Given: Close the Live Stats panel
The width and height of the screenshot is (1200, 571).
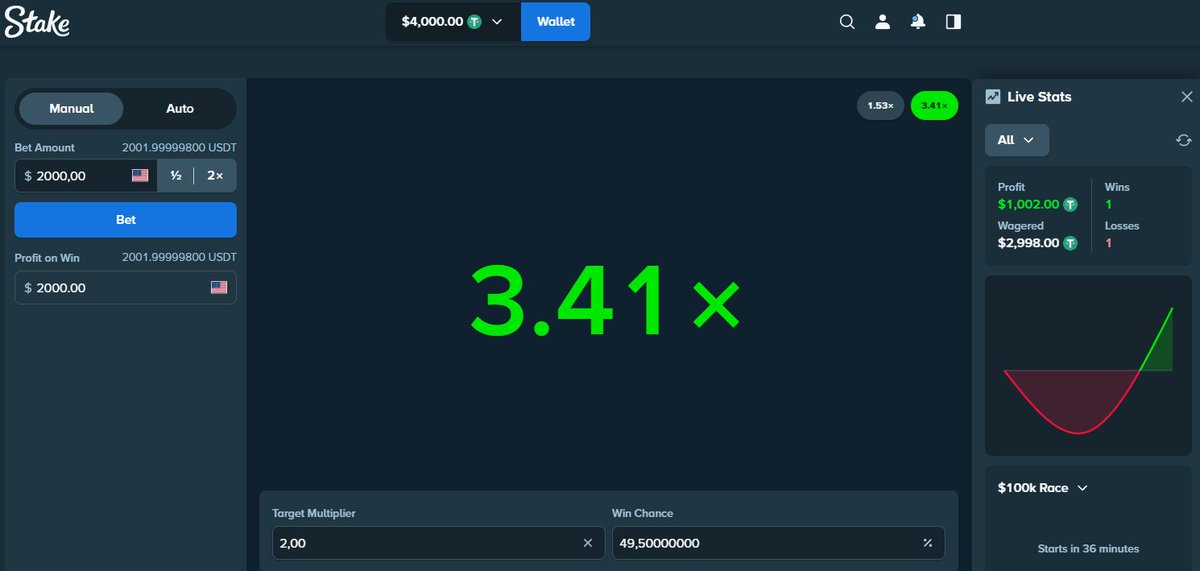Looking at the screenshot, I should click(x=1187, y=97).
